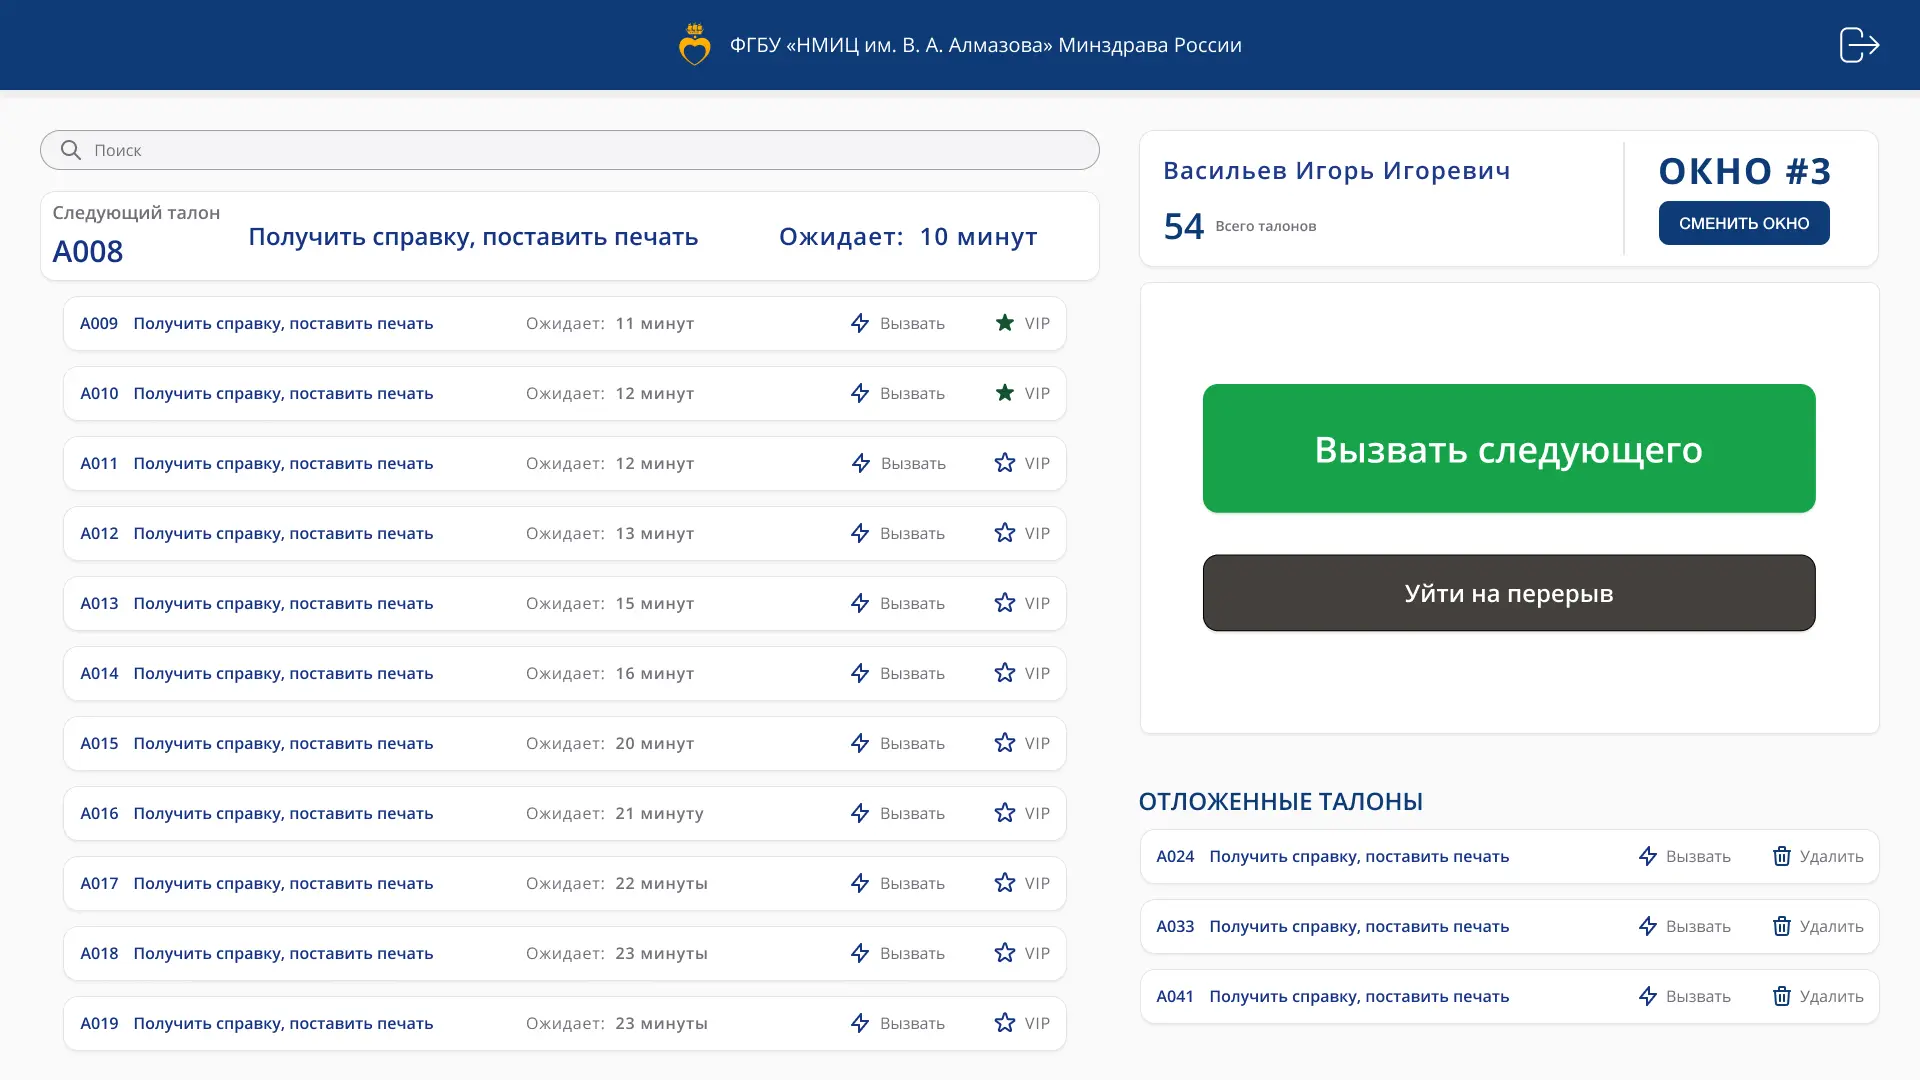Screen dimensions: 1920x1080
Task: Enable VIP star for ticket A016
Action: click(x=1005, y=813)
